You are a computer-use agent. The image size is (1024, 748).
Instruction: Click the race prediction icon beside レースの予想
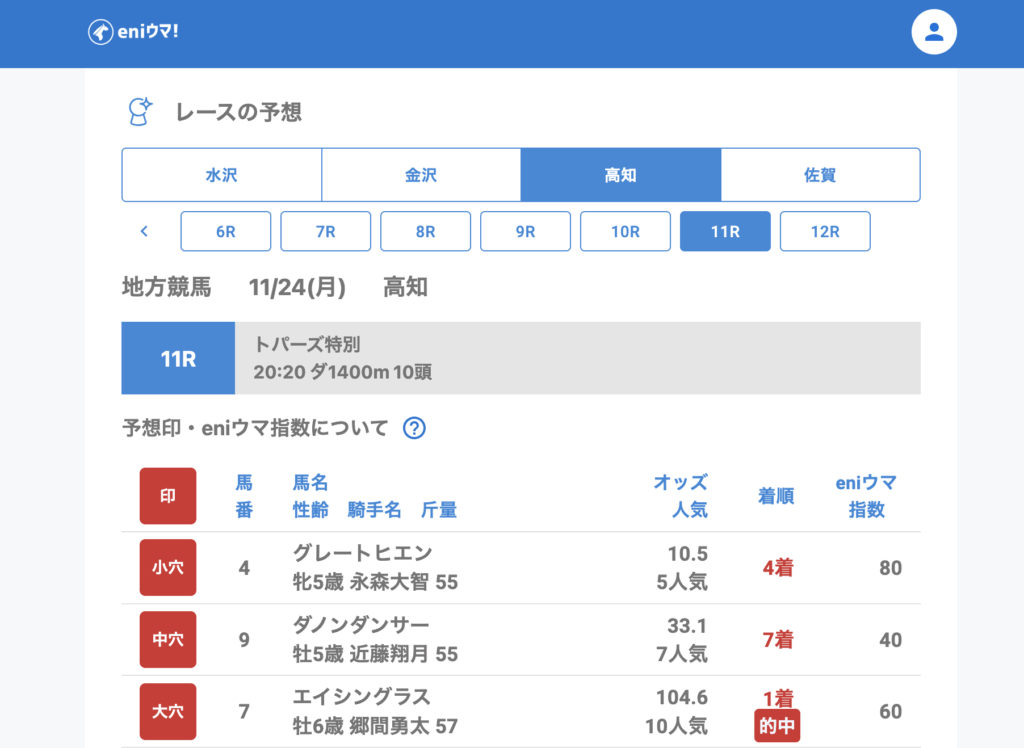(140, 111)
